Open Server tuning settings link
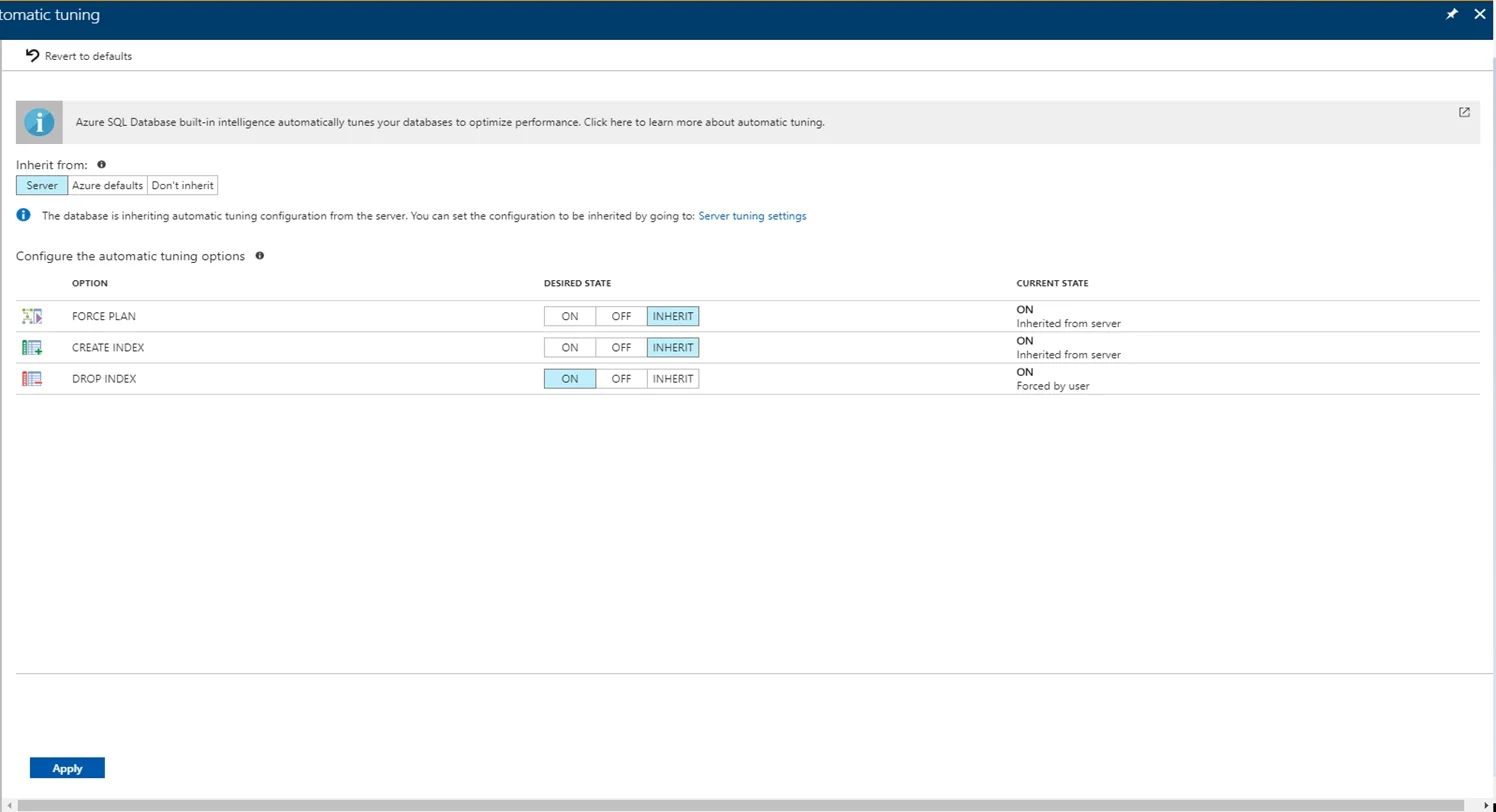 (x=752, y=215)
